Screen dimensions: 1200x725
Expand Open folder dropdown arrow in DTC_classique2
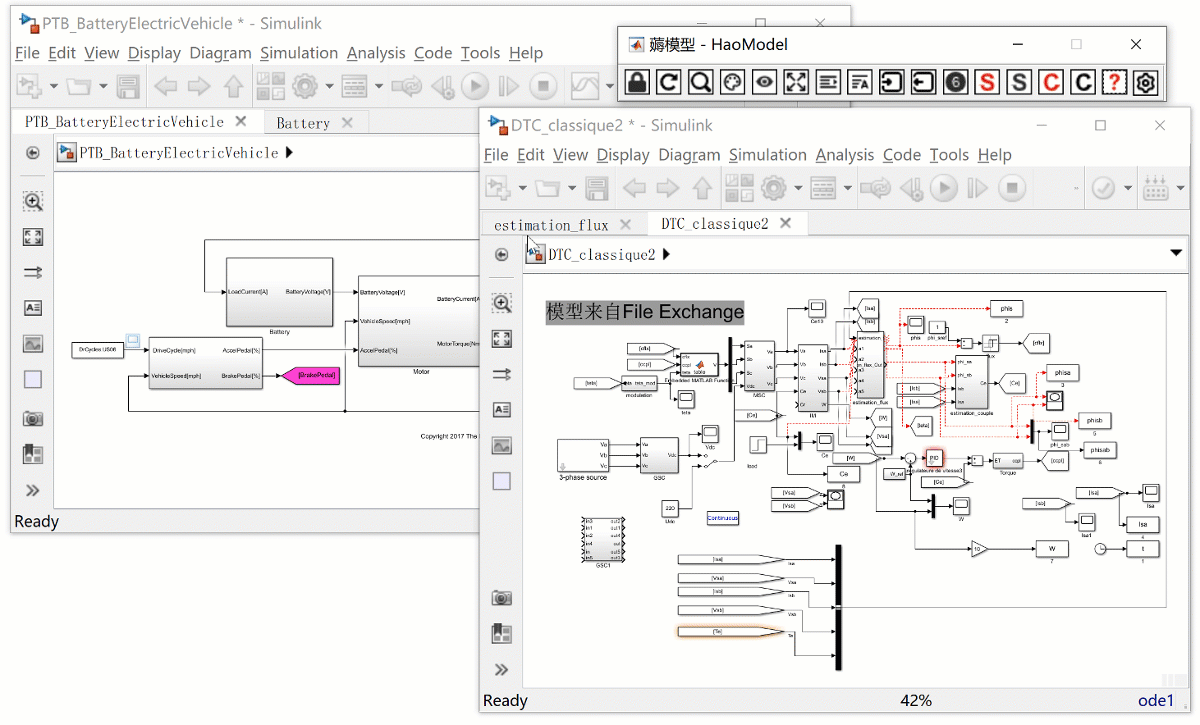572,188
